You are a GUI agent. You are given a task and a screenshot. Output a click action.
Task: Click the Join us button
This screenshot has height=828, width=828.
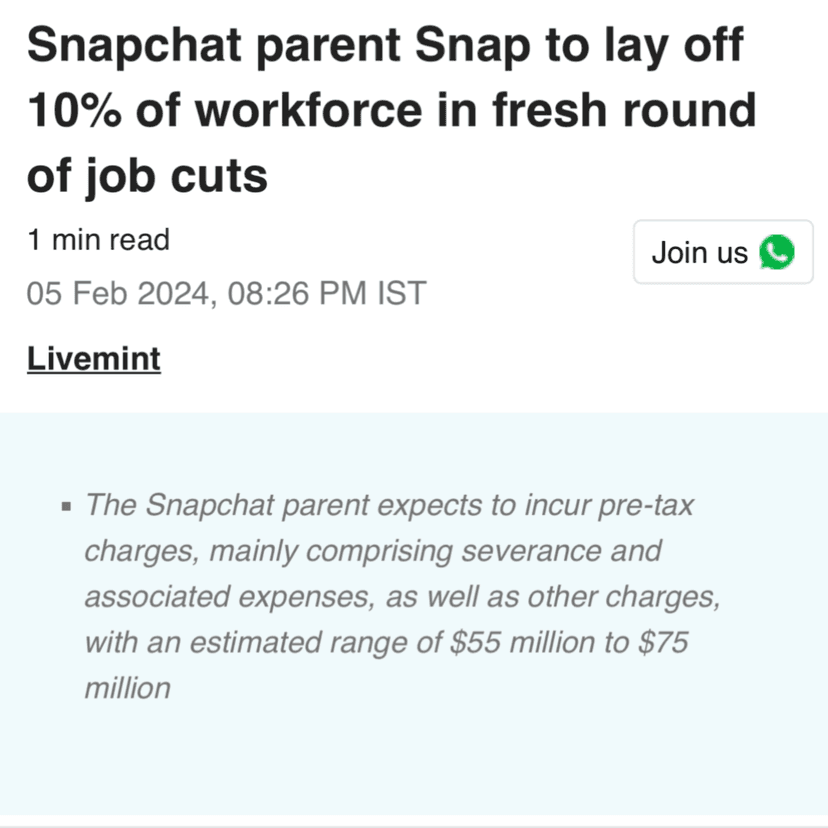[722, 252]
